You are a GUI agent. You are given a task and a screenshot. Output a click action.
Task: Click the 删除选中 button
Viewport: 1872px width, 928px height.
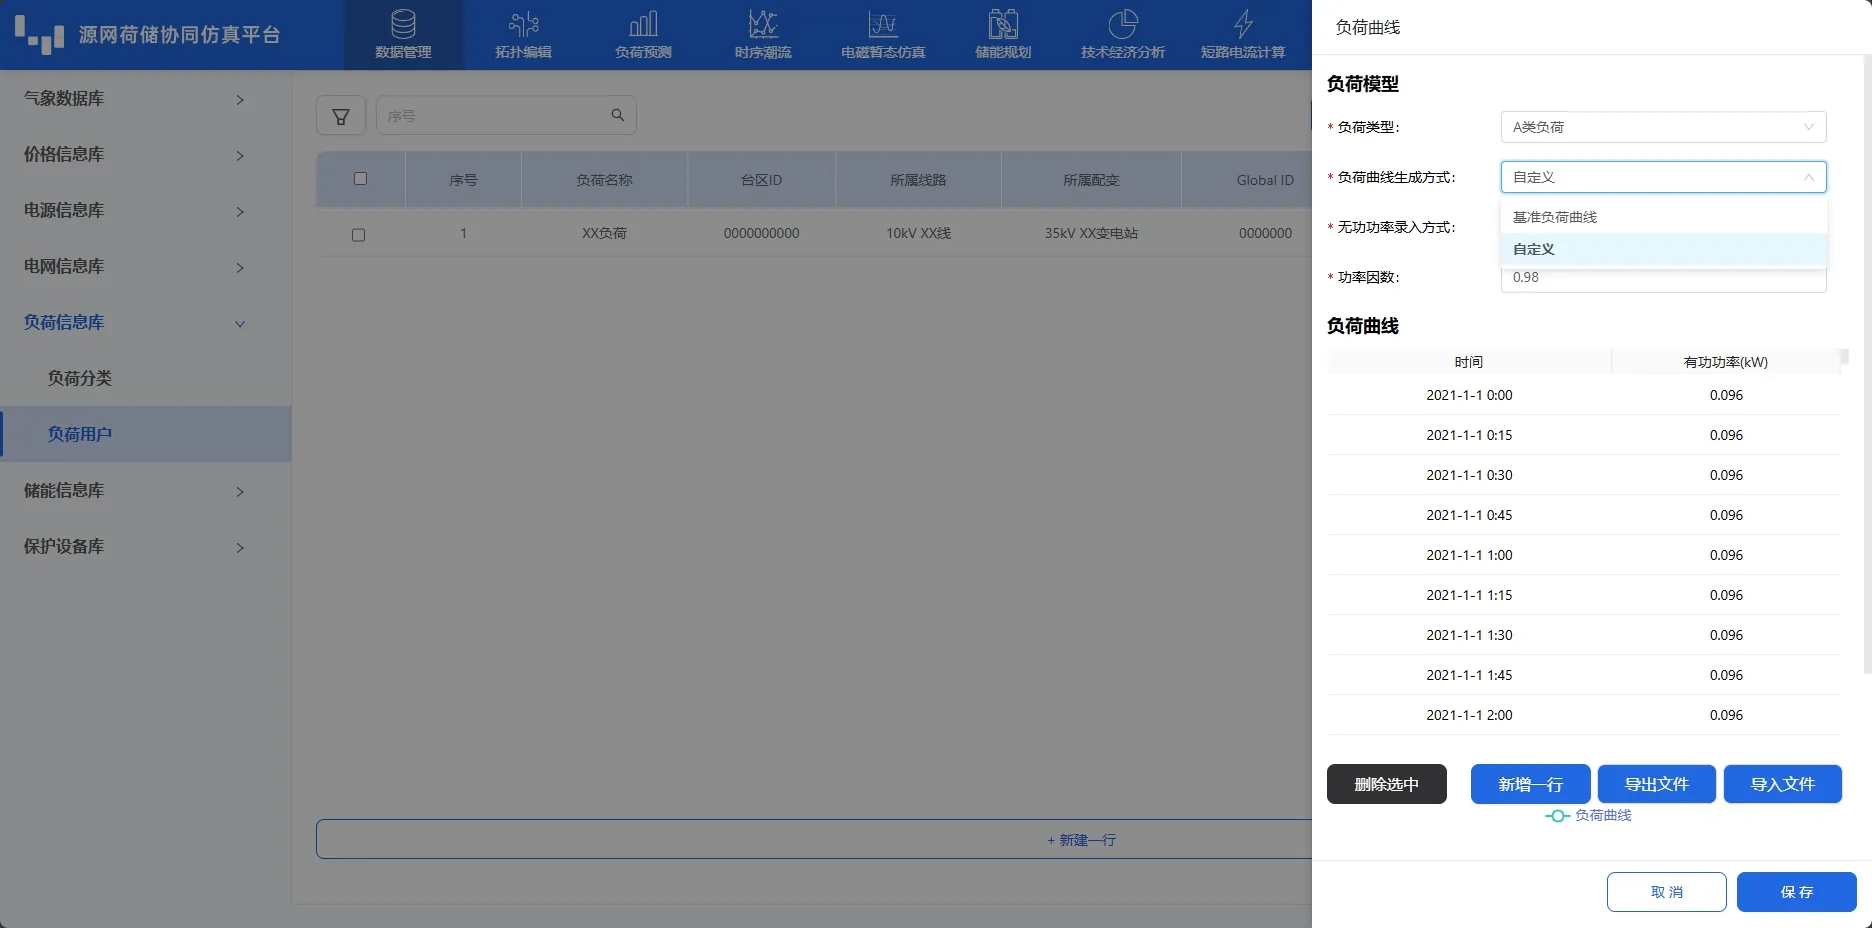point(1386,784)
